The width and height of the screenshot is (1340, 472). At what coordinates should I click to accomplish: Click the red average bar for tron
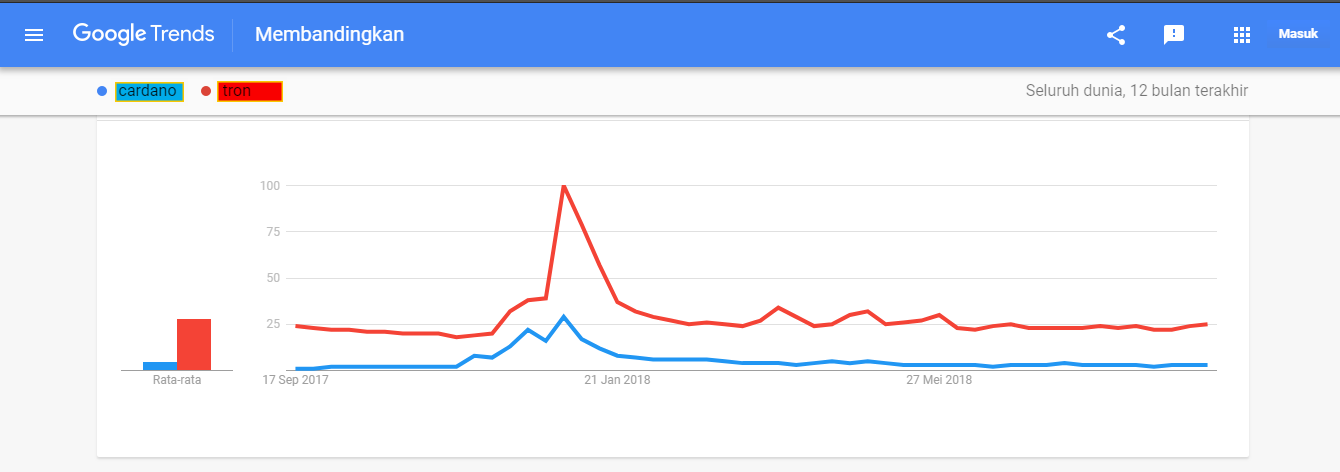194,344
